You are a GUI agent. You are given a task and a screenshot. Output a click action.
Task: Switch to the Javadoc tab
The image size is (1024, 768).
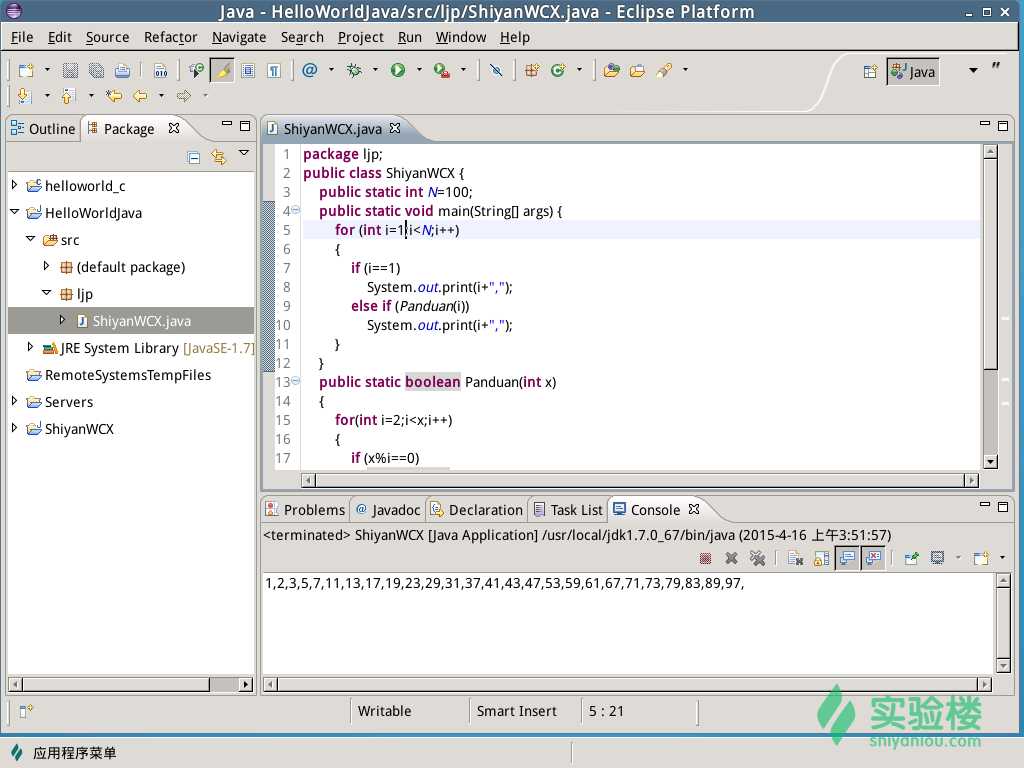click(389, 510)
